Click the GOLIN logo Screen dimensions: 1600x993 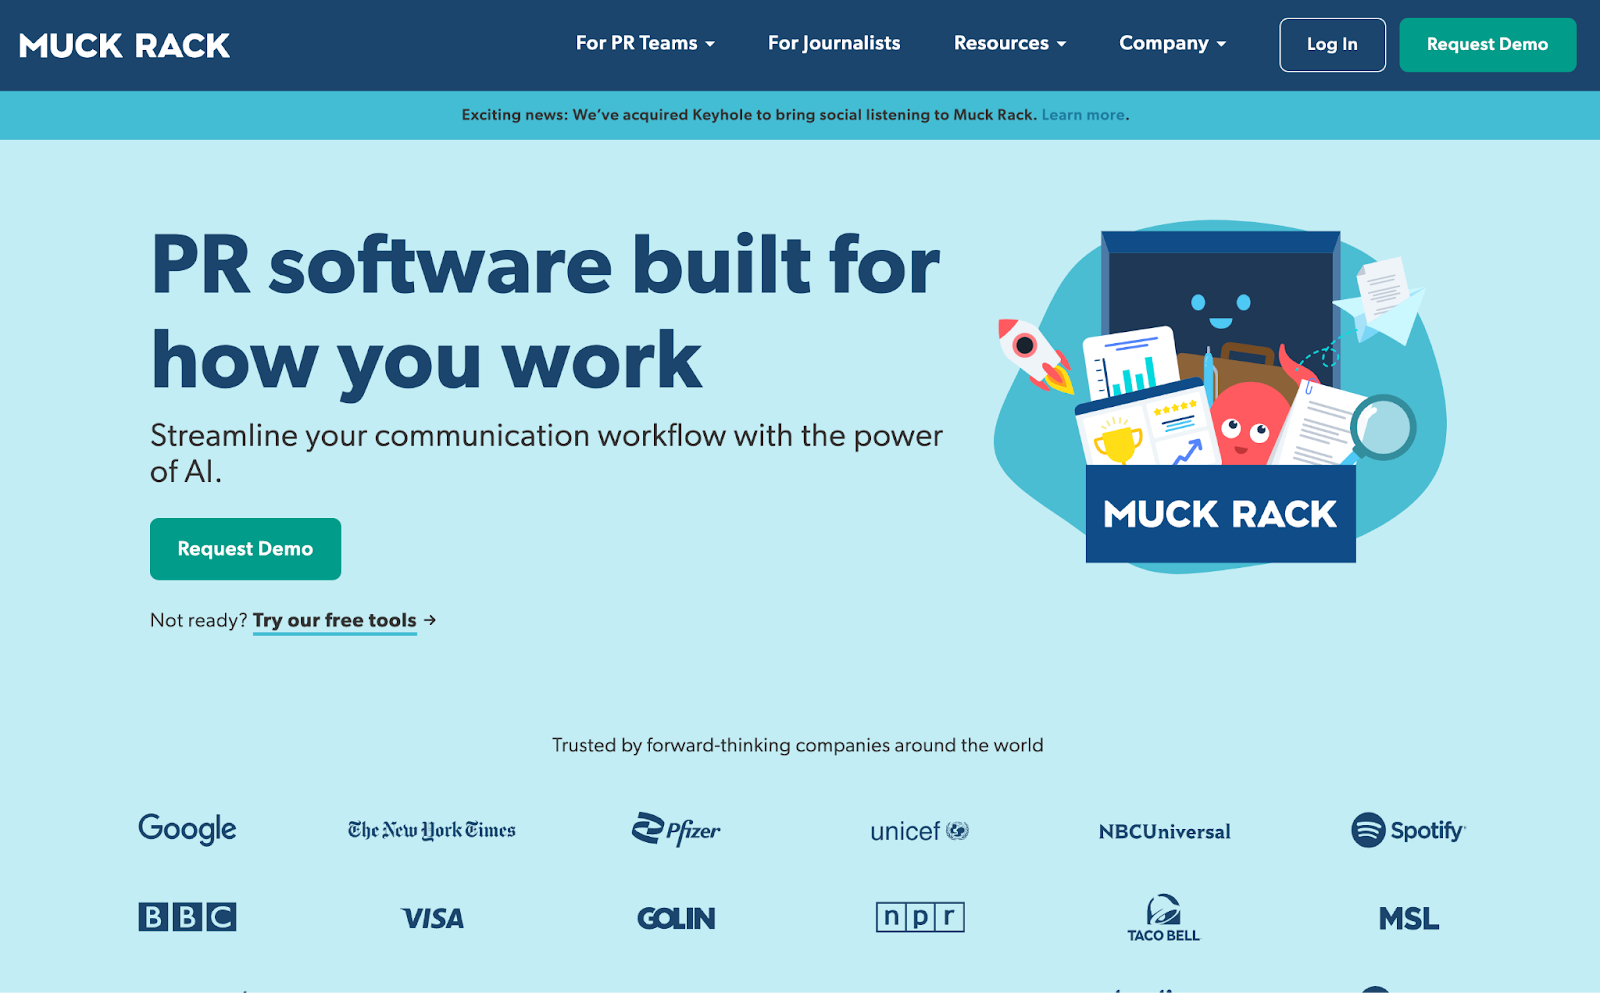676,918
